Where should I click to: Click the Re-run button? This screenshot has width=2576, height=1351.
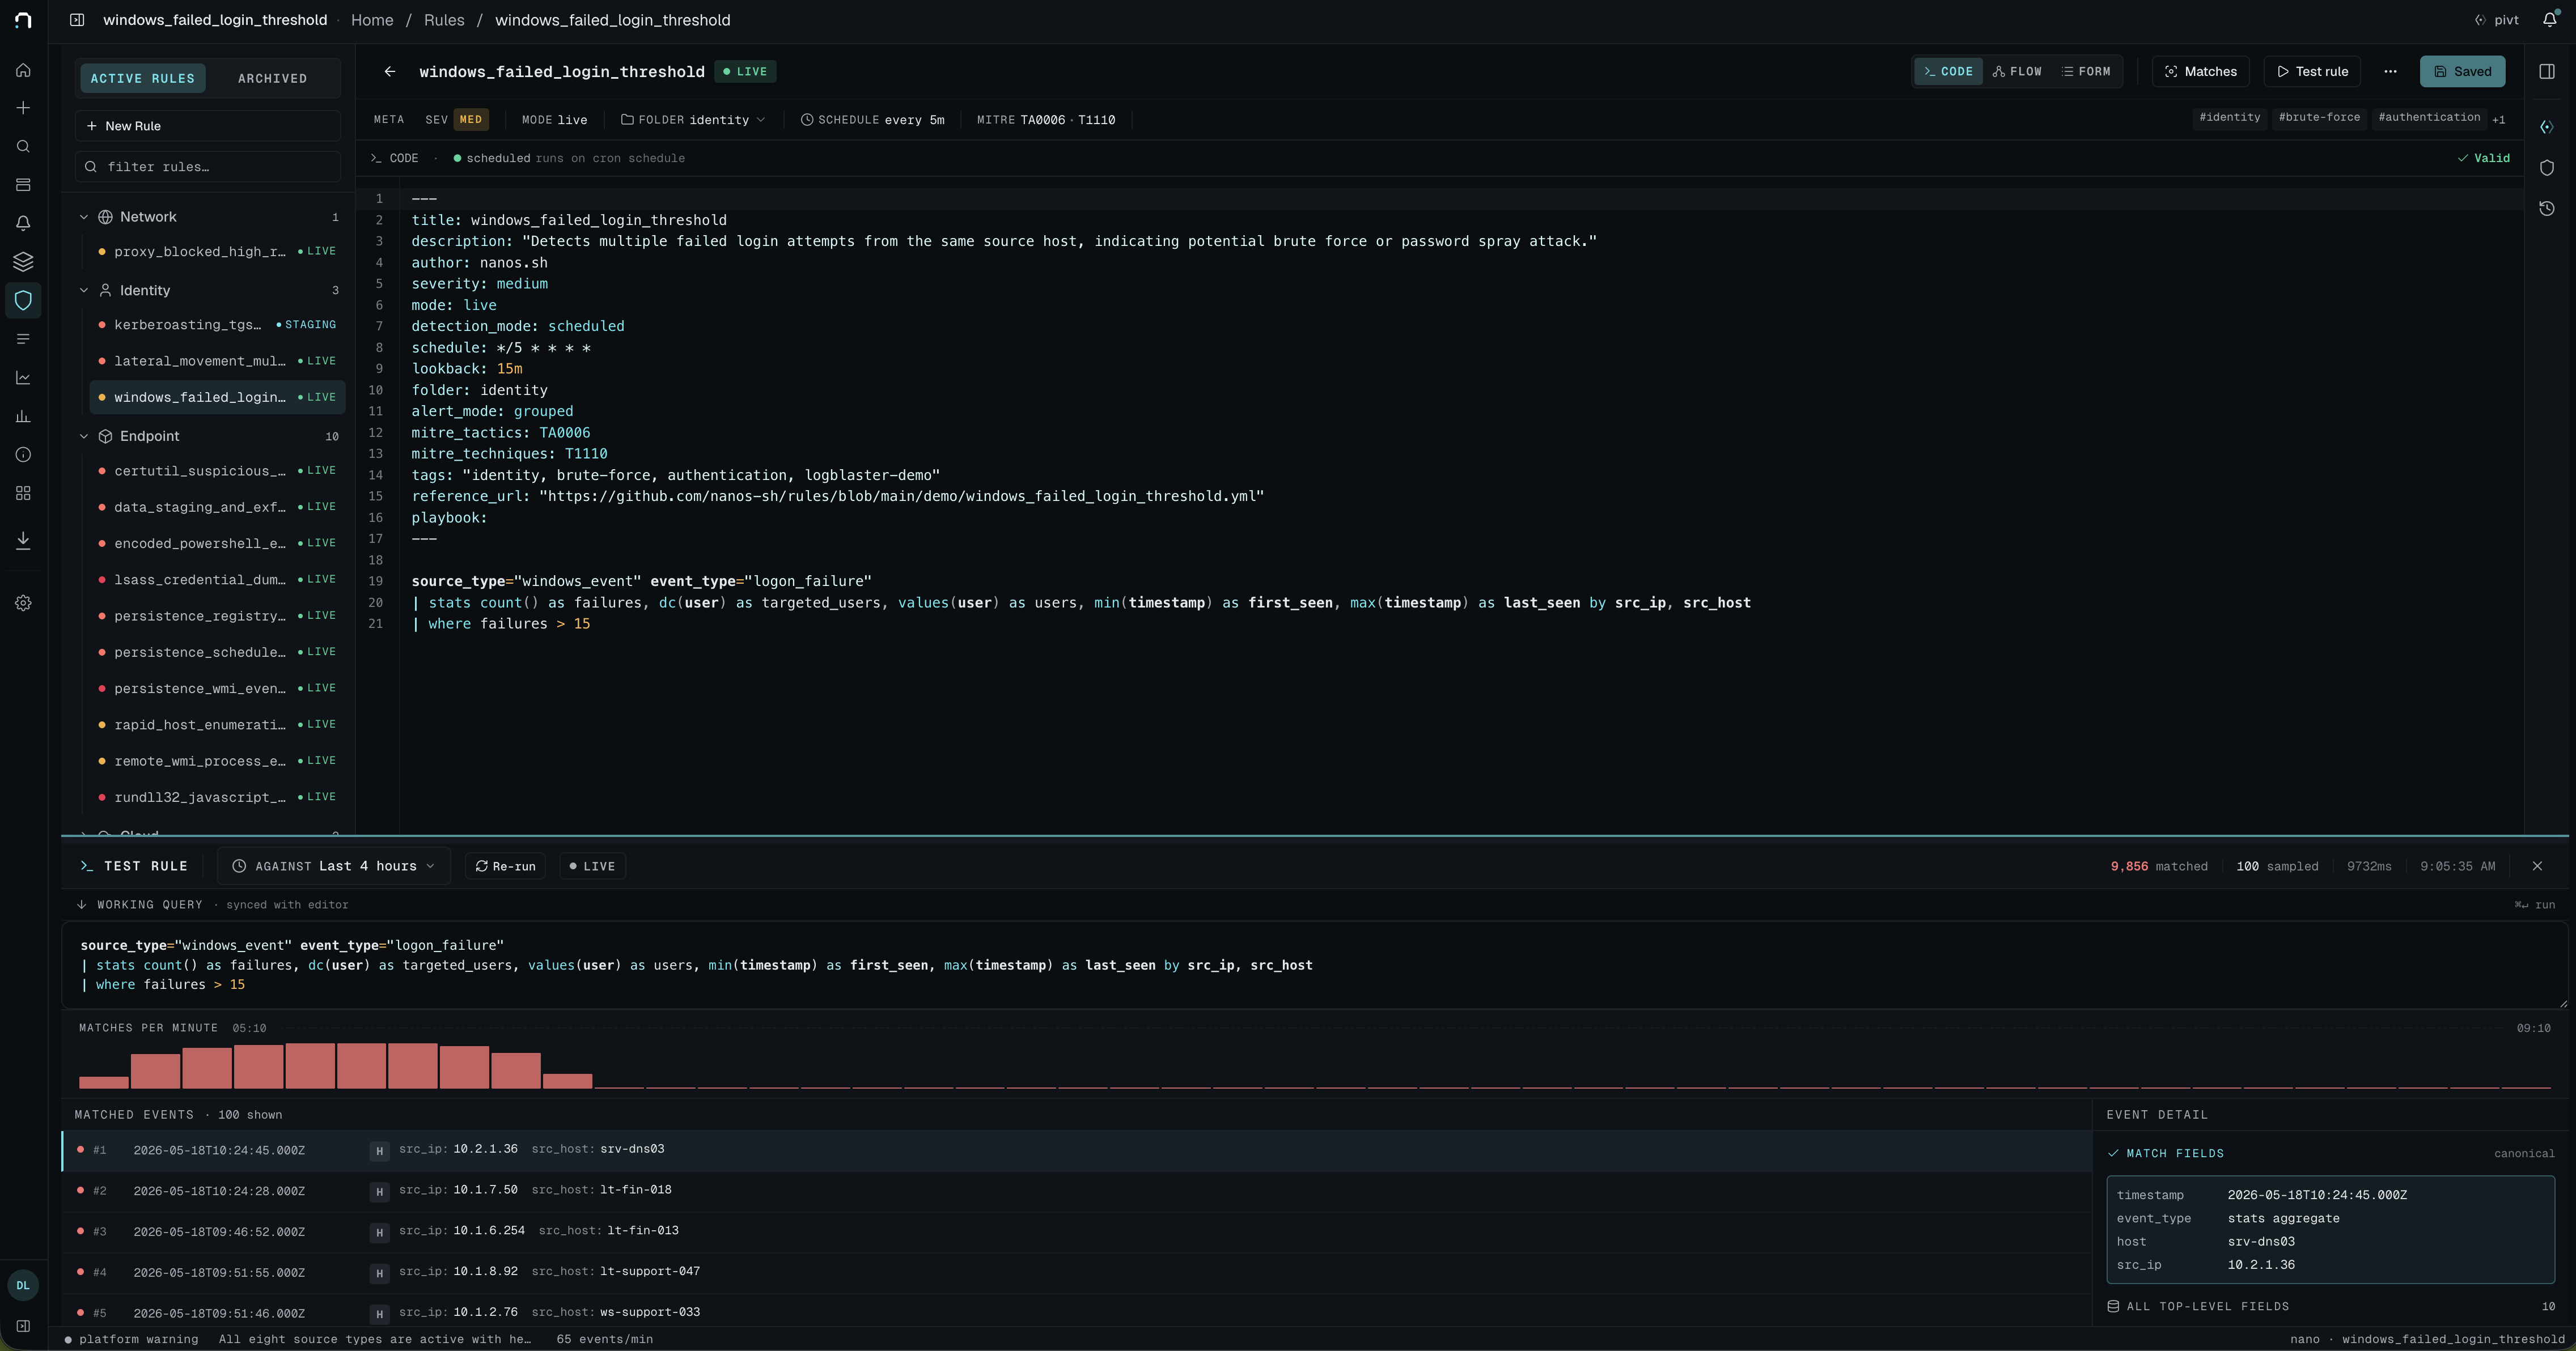point(505,866)
